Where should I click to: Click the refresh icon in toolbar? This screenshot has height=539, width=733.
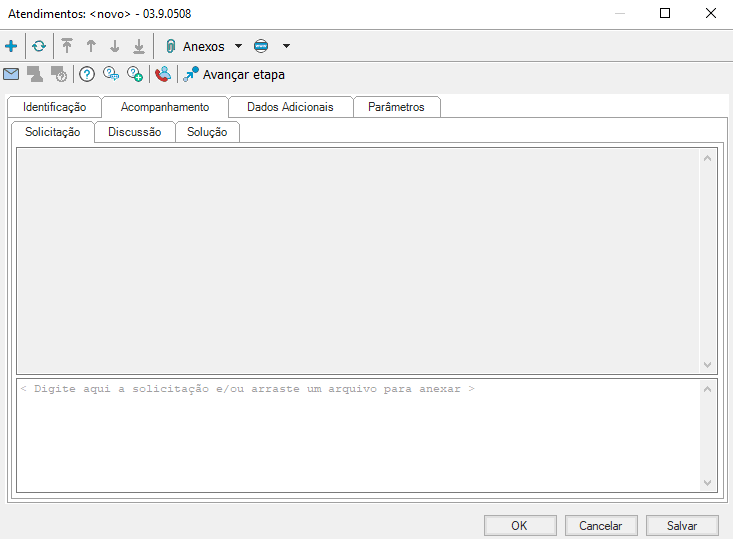pyautogui.click(x=39, y=46)
